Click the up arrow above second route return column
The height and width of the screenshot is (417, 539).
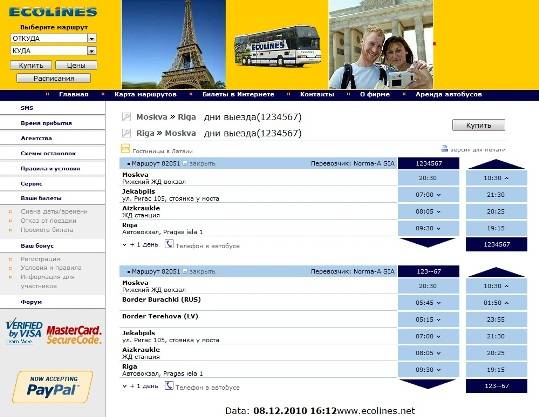[x=496, y=272]
